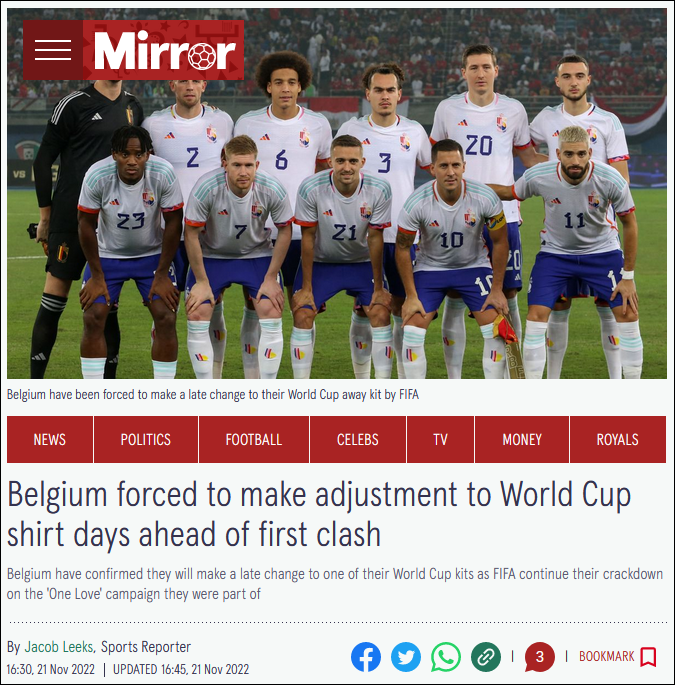Switch to the TV section
The image size is (675, 685).
(440, 439)
